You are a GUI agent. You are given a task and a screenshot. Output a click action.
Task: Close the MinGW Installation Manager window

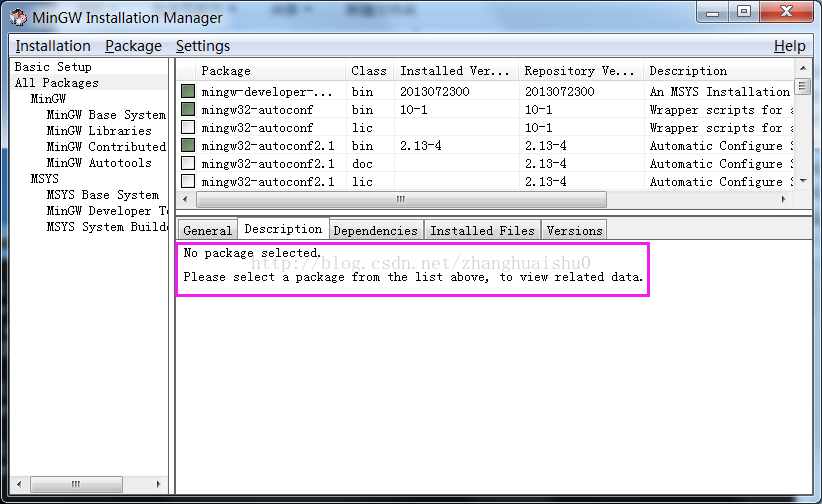(x=786, y=12)
